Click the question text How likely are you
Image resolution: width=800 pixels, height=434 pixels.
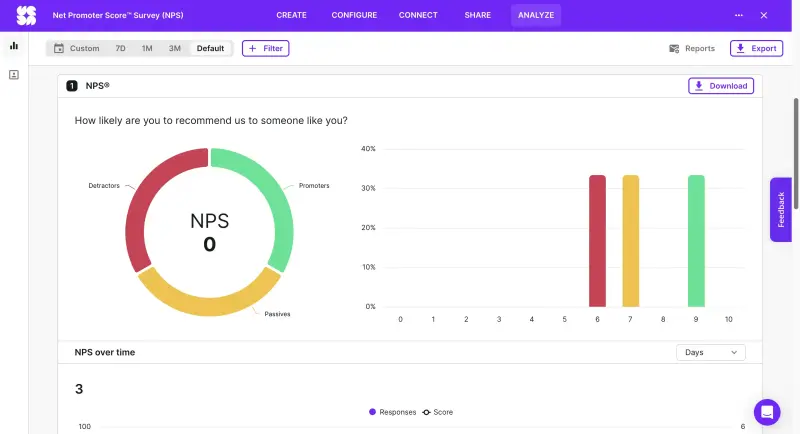coord(211,120)
